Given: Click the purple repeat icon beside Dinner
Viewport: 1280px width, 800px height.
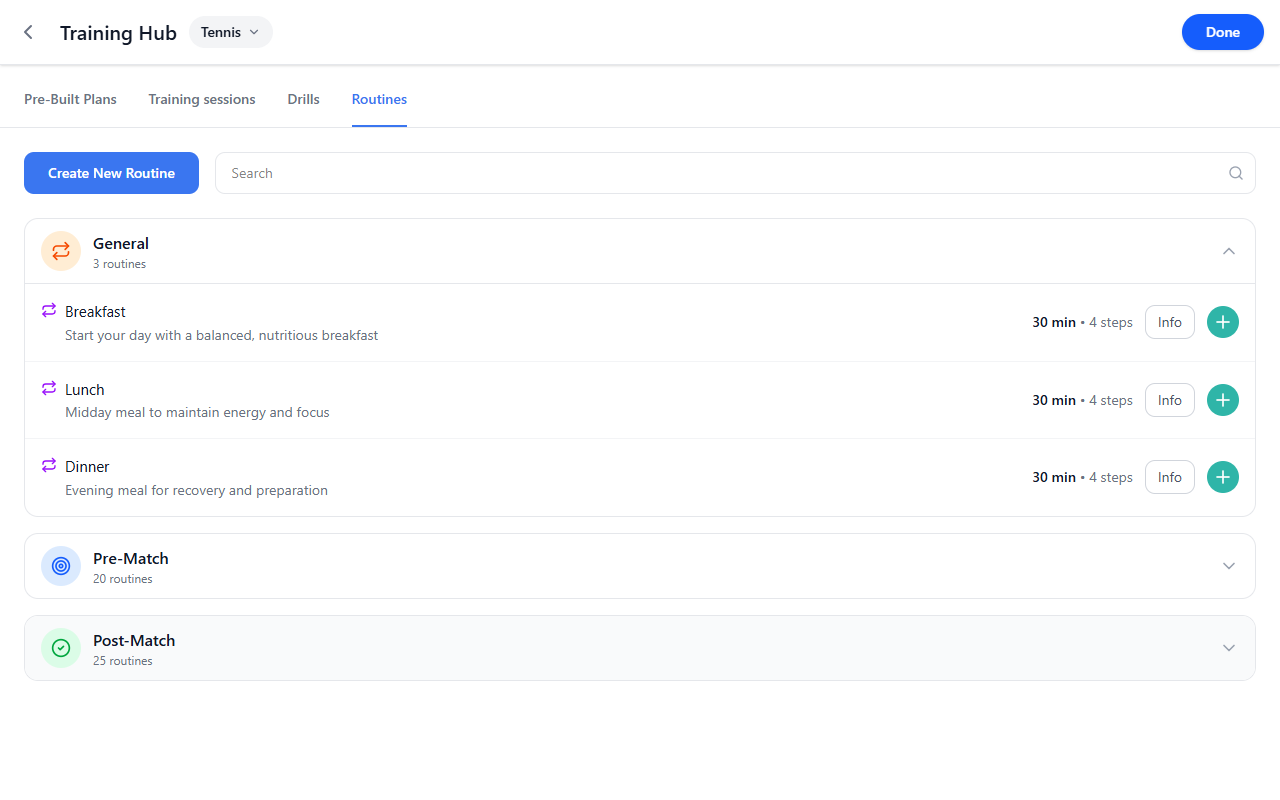Looking at the screenshot, I should (x=49, y=466).
